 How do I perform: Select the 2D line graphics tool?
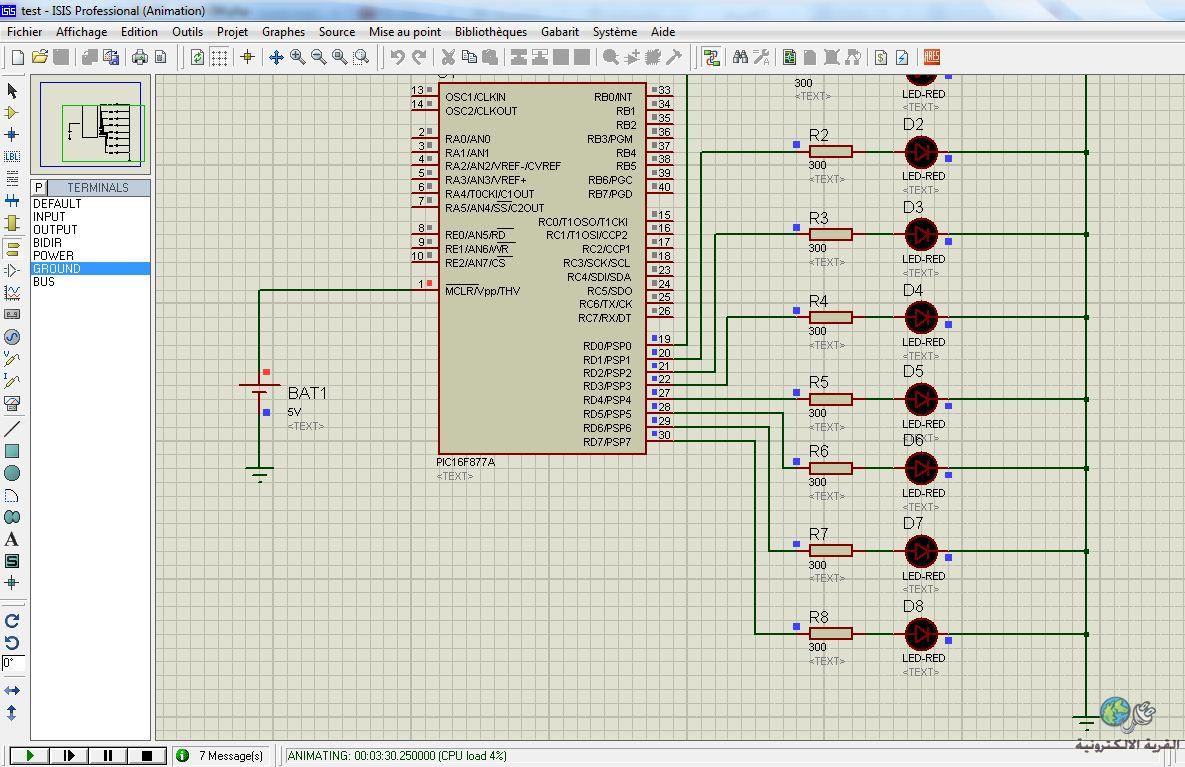(x=12, y=428)
